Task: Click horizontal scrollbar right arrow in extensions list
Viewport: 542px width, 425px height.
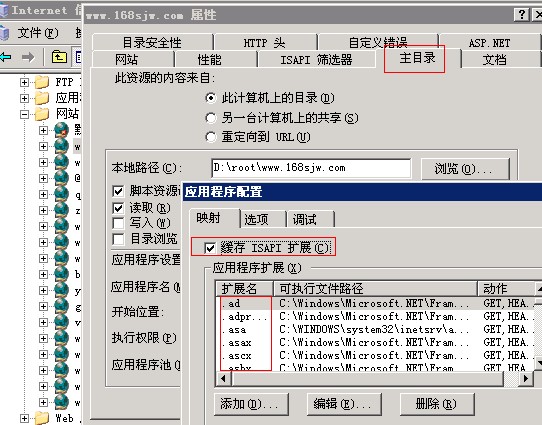Action: click(526, 379)
